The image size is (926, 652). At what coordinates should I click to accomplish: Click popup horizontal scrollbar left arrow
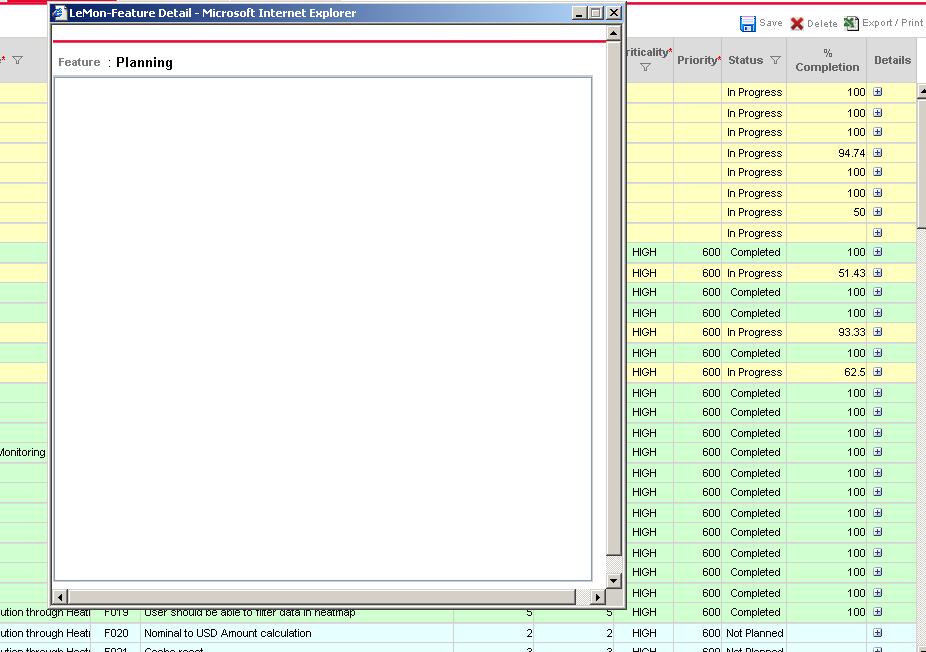point(60,597)
